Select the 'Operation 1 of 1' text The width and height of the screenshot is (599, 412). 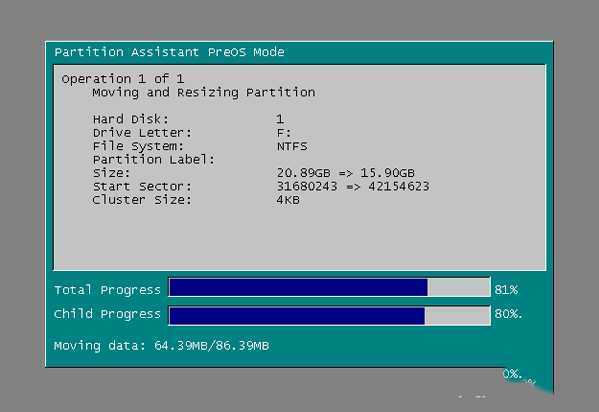point(123,79)
